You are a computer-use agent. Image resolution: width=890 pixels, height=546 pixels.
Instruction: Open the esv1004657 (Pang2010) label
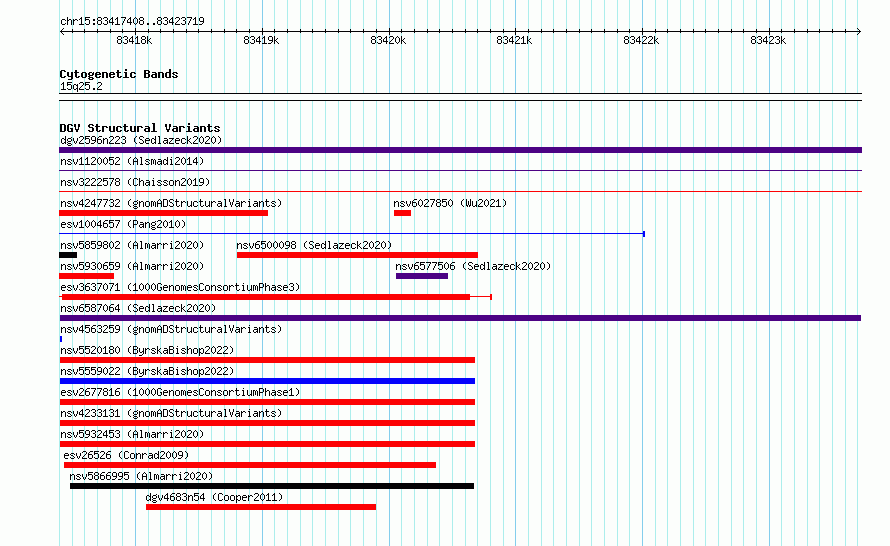[x=123, y=224]
